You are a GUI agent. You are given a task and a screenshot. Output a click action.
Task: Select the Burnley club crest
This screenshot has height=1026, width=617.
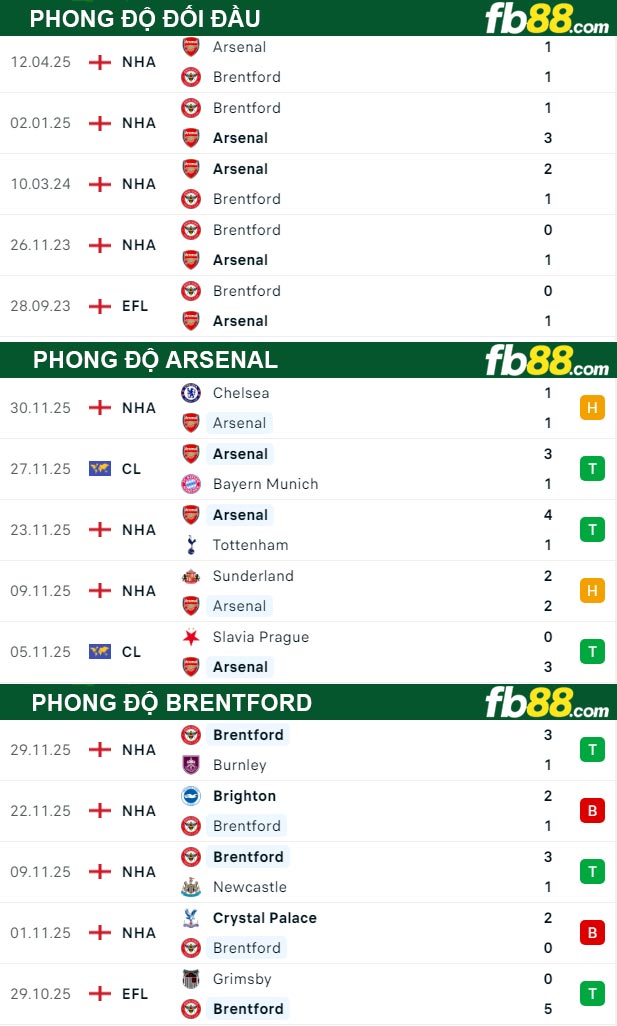[x=190, y=765]
